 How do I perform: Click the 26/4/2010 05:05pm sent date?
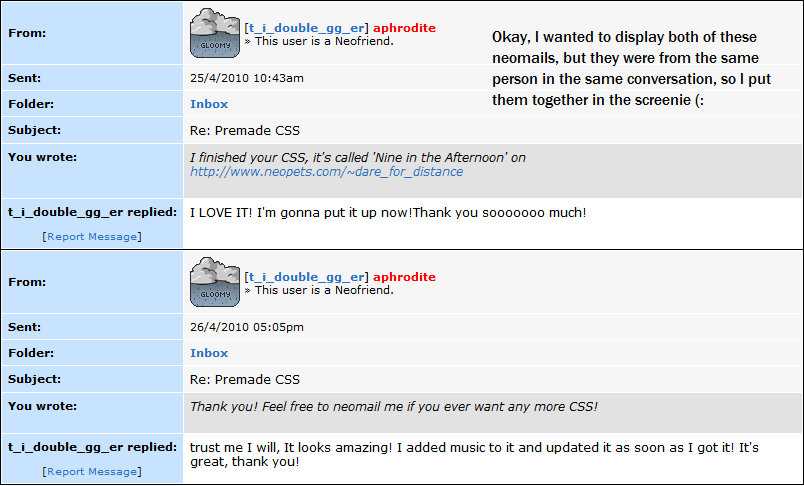click(x=247, y=327)
